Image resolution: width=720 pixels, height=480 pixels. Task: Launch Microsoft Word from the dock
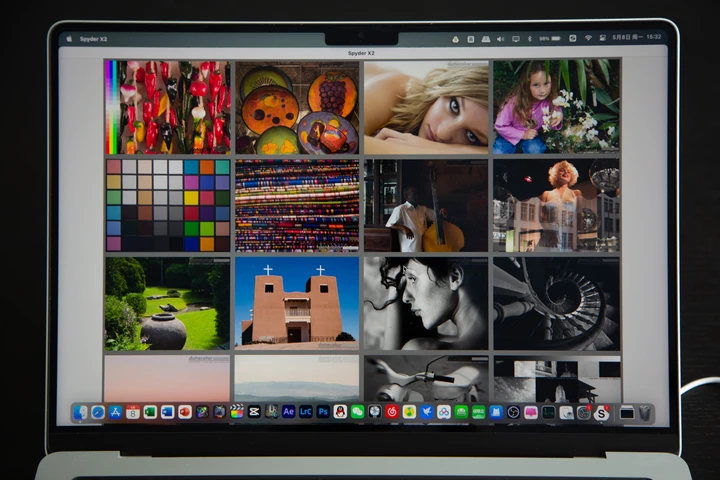coord(168,412)
